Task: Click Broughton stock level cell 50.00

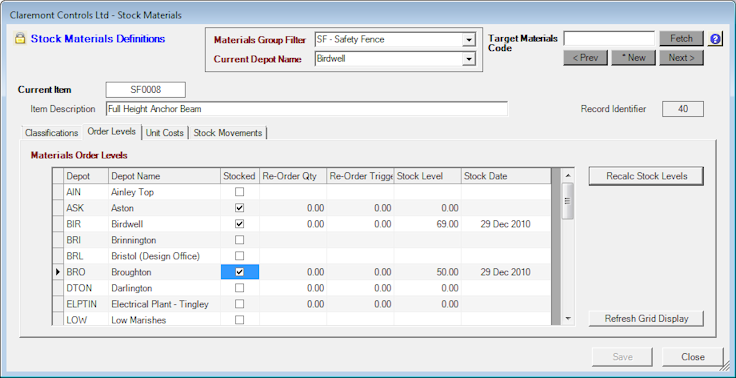Action: pyautogui.click(x=427, y=272)
